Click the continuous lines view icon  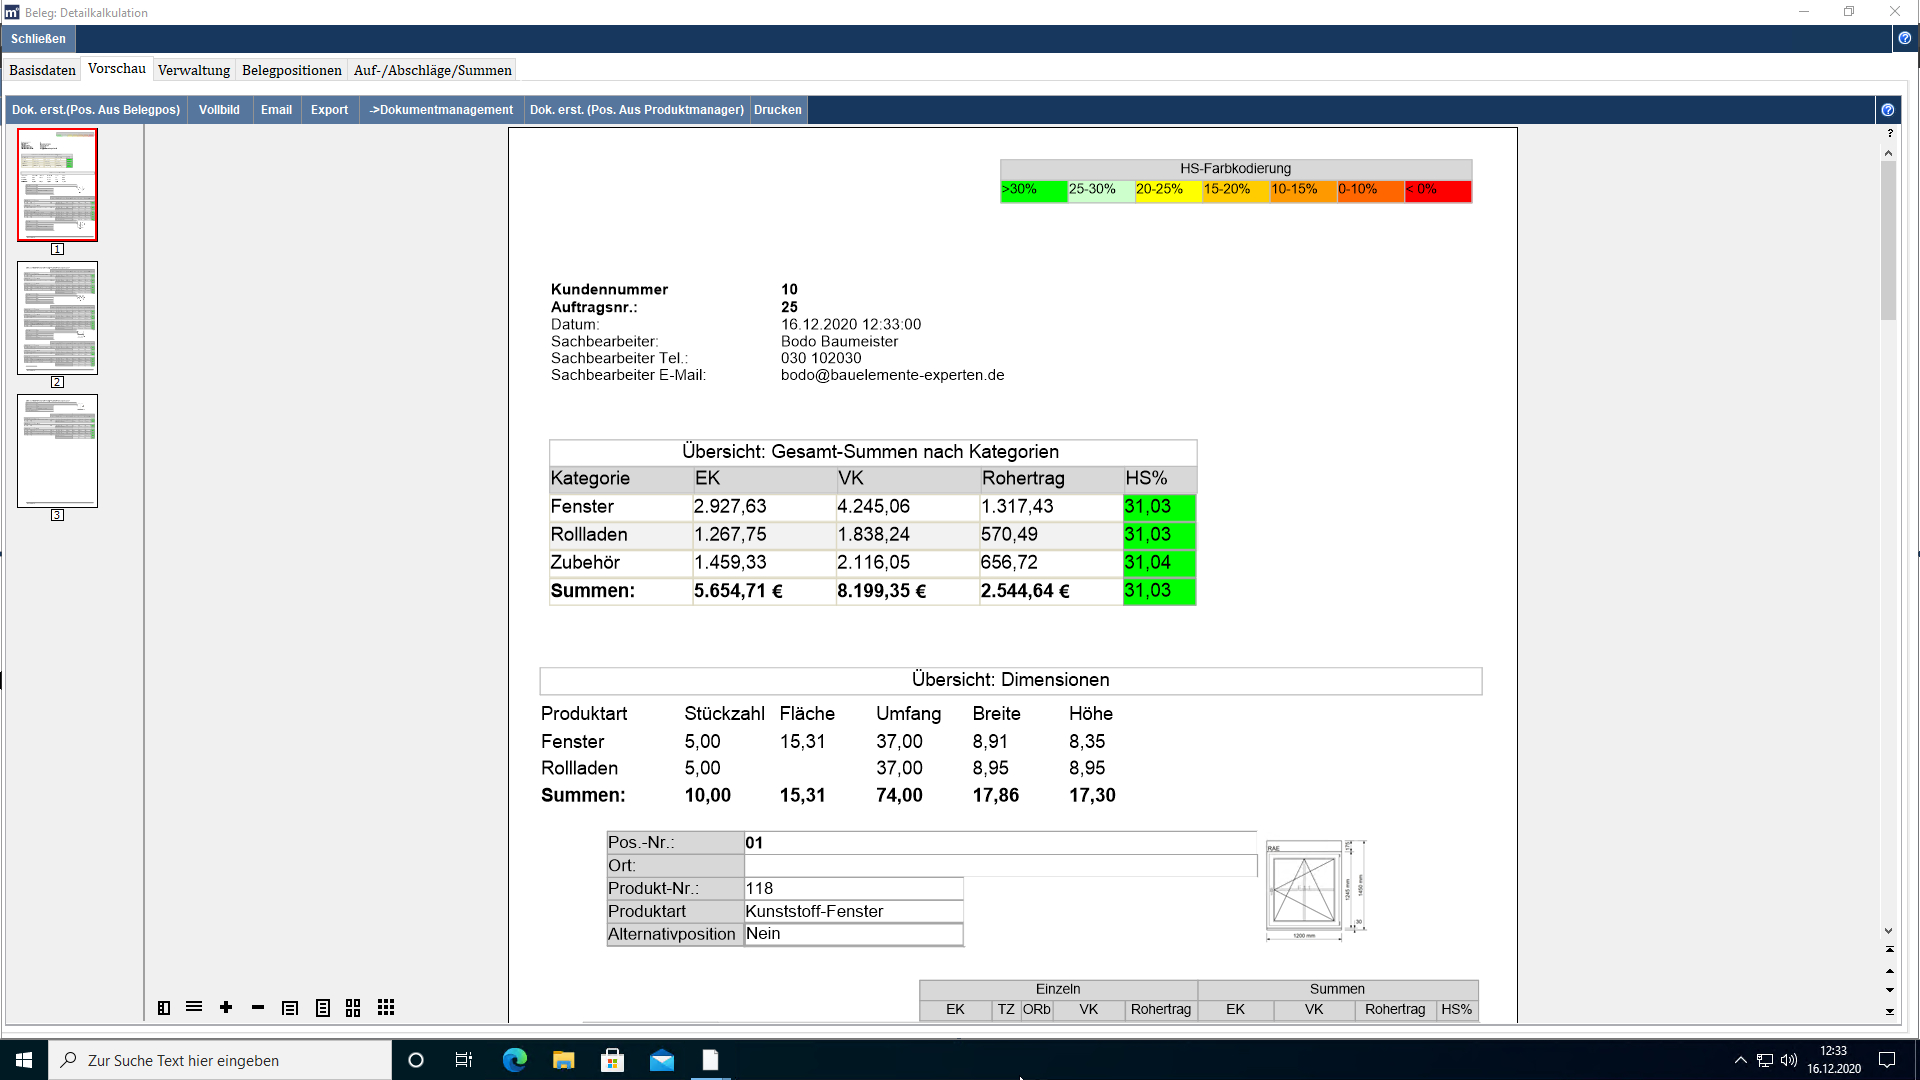[194, 1008]
